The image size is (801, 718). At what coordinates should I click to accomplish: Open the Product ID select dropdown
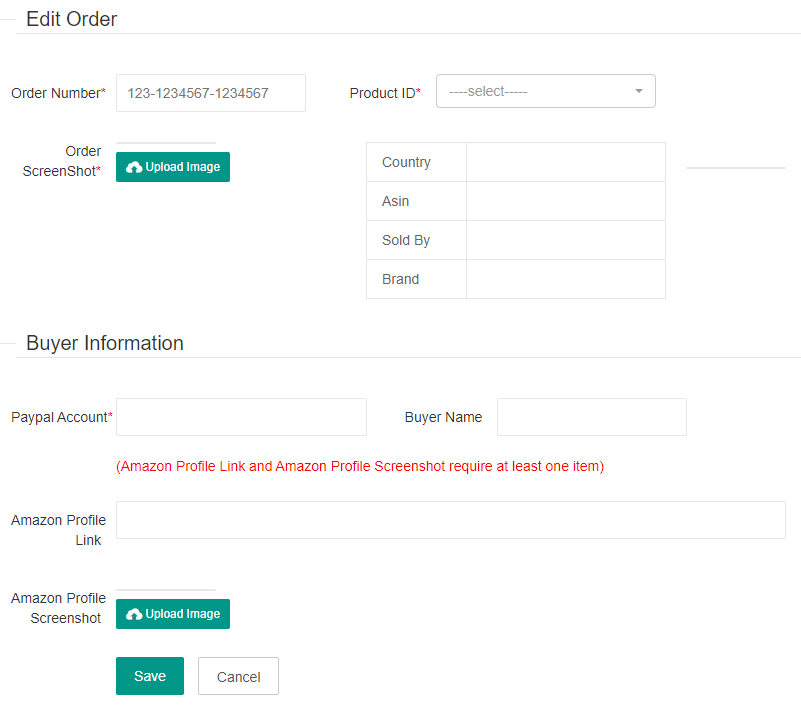(x=546, y=91)
